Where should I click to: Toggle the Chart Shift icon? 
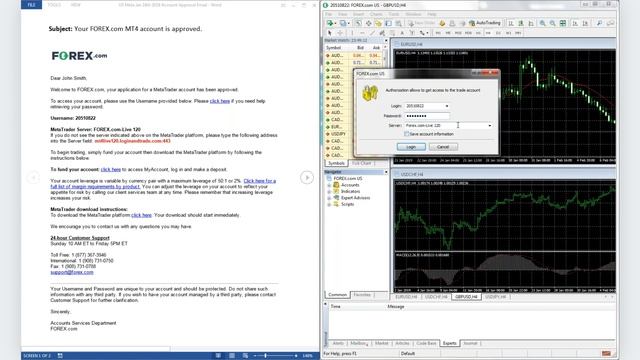tap(585, 23)
